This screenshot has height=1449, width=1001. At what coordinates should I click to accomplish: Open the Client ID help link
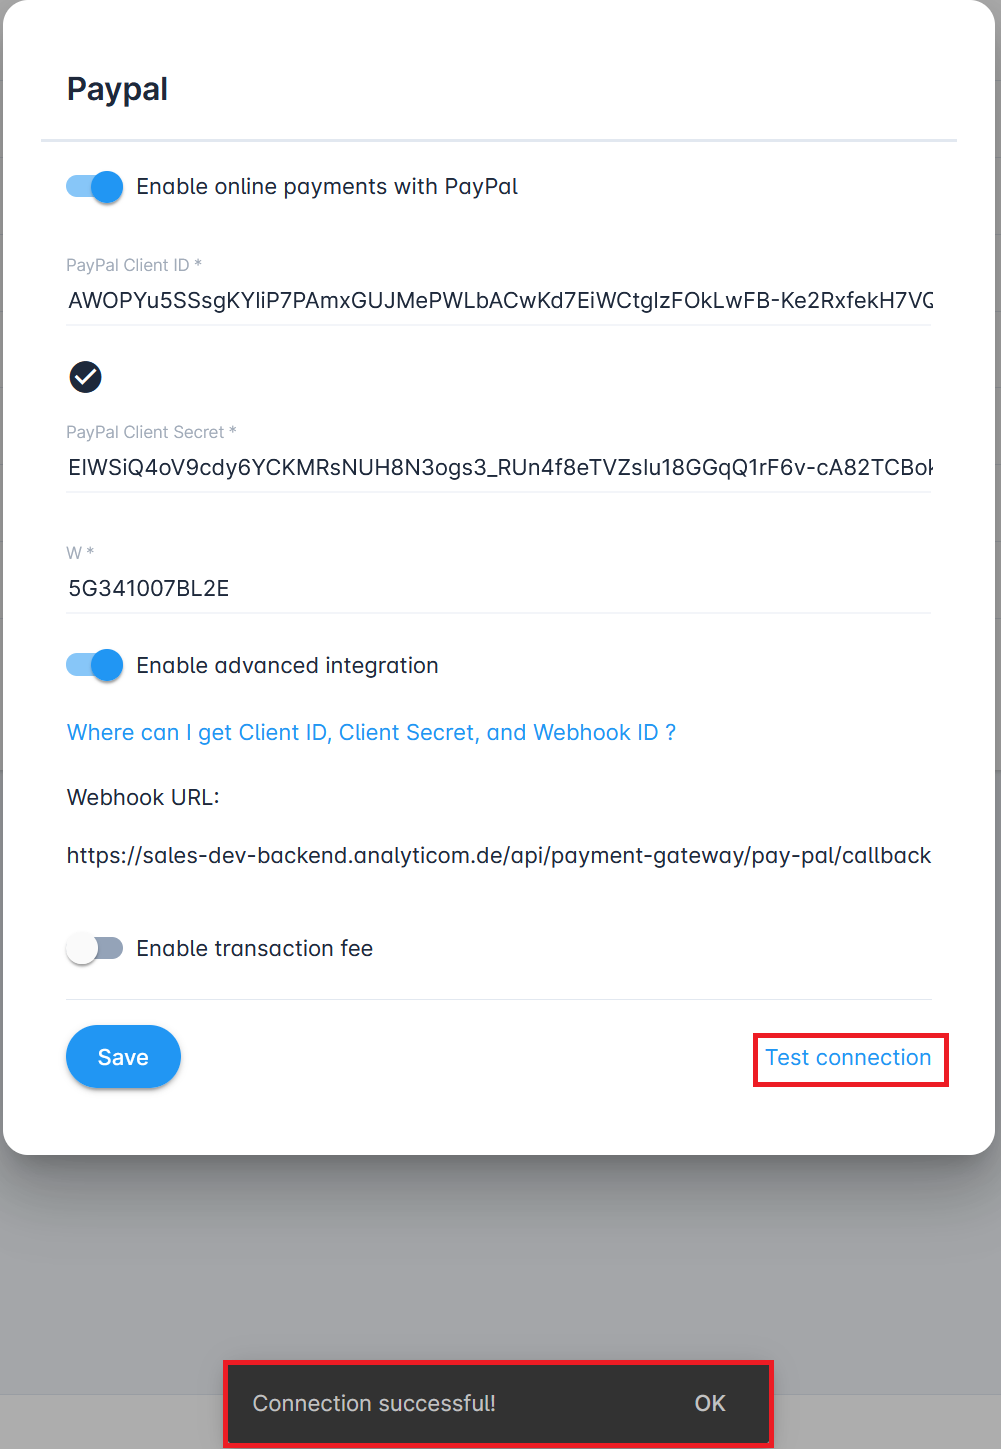coord(371,732)
